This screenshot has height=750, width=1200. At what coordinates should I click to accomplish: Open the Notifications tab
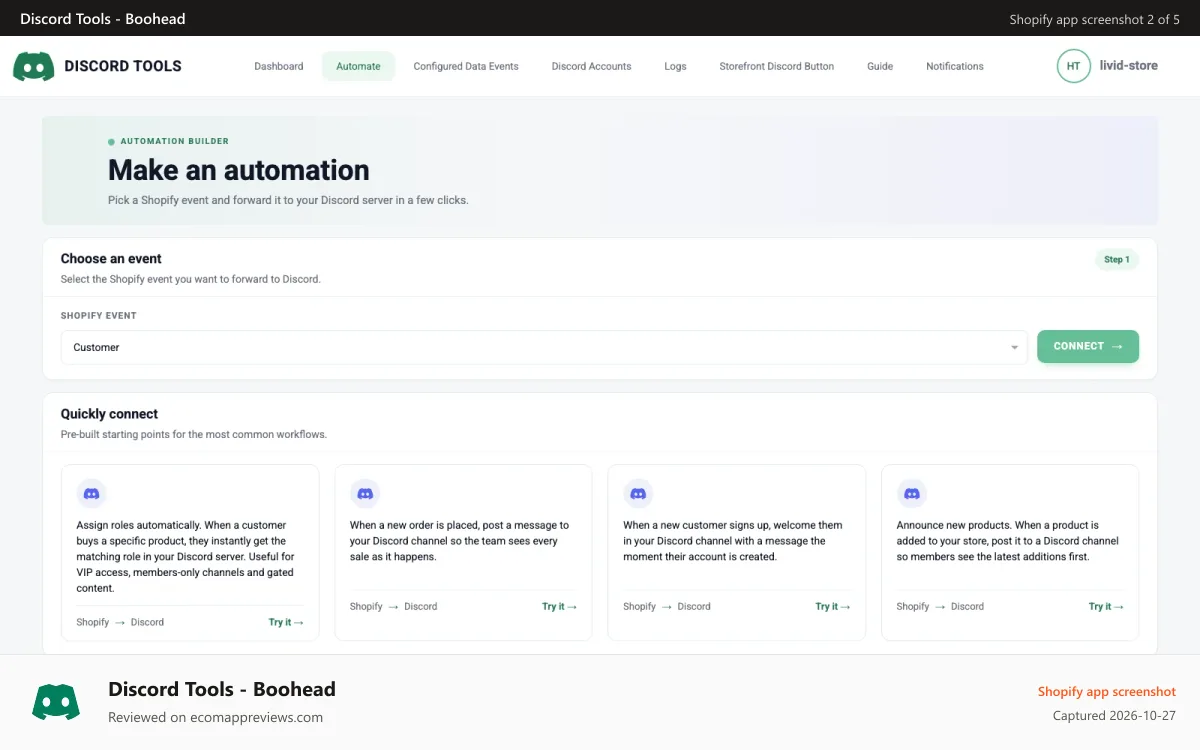(955, 66)
